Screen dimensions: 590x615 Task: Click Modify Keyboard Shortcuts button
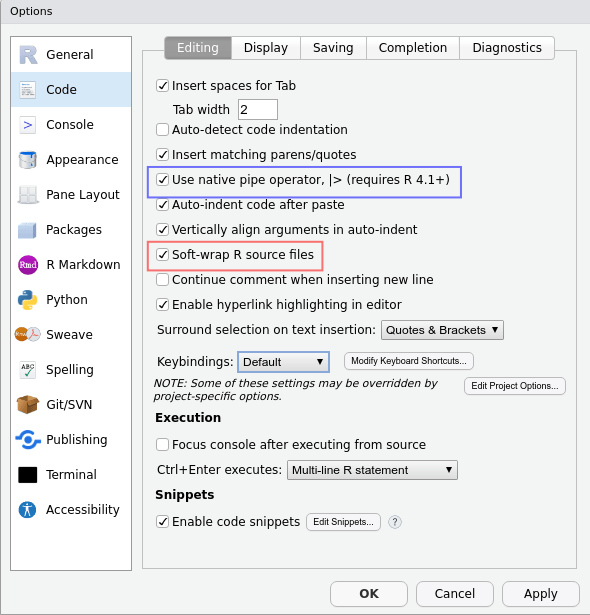click(x=409, y=361)
